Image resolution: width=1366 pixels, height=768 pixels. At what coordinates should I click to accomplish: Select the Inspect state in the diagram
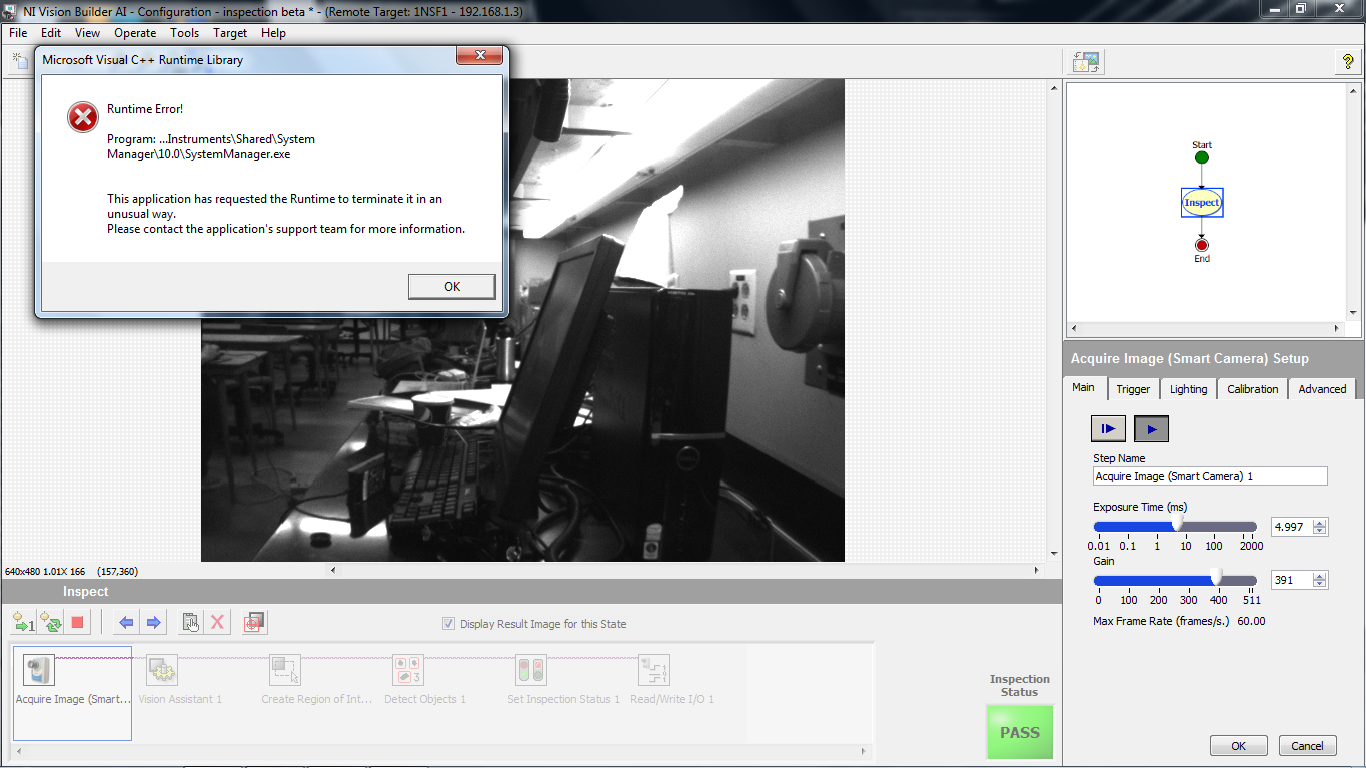click(1202, 202)
